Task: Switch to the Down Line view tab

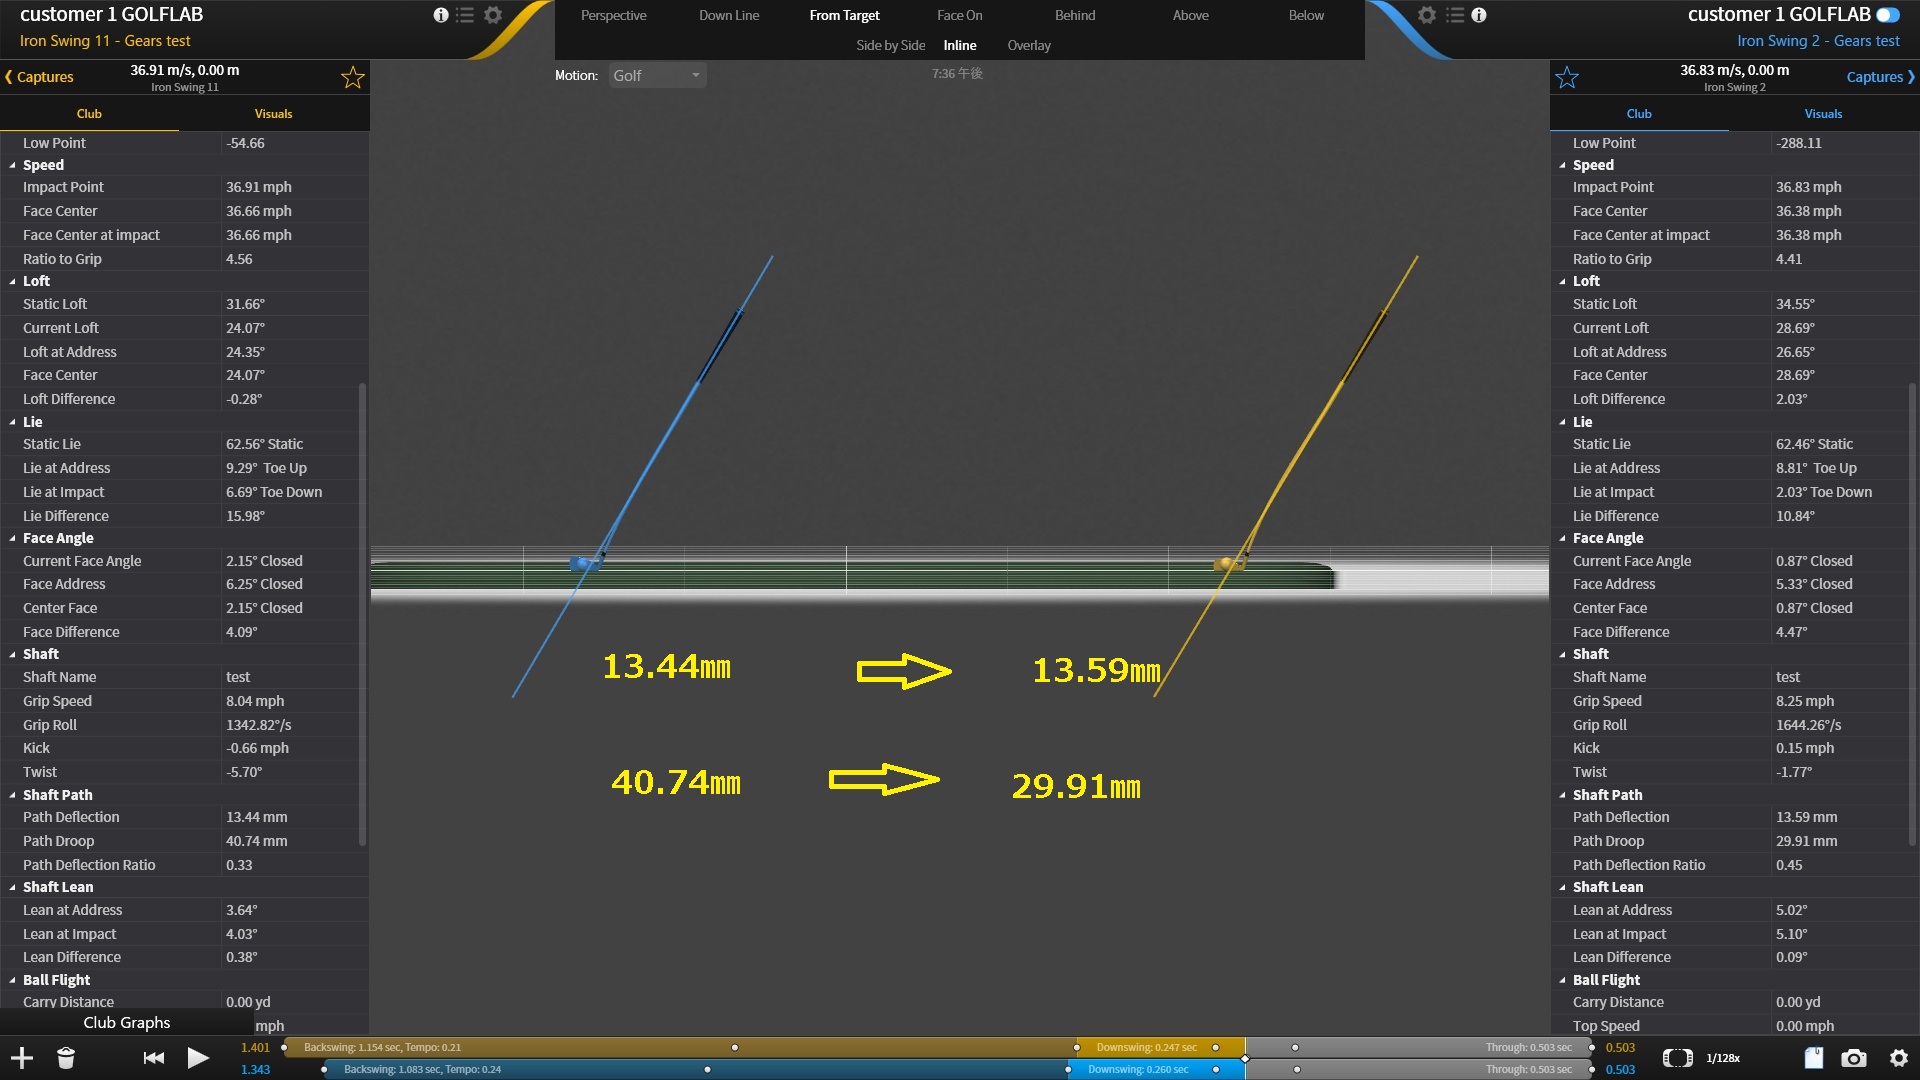Action: [728, 15]
